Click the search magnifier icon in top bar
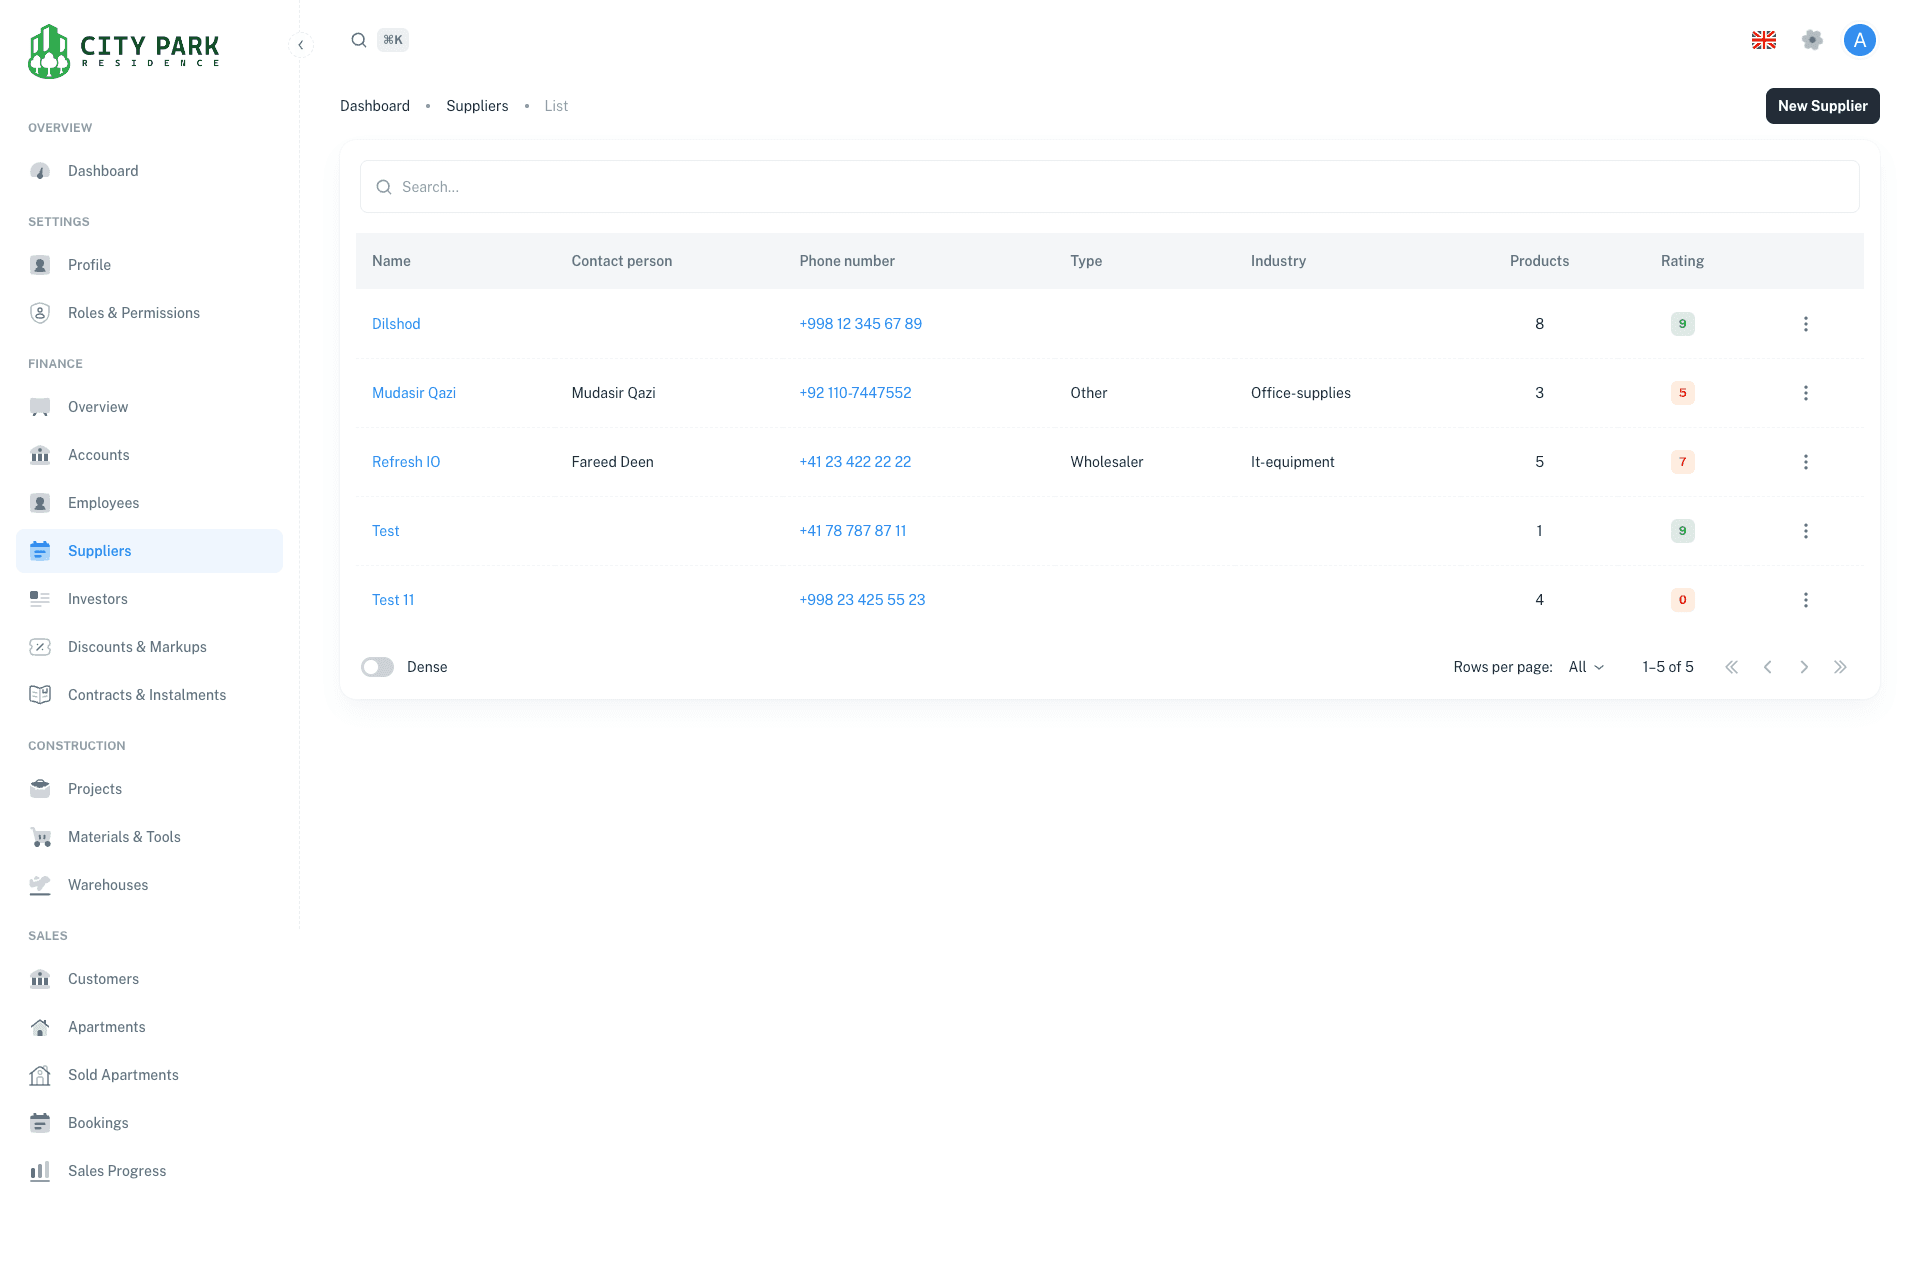This screenshot has width=1920, height=1261. (358, 40)
